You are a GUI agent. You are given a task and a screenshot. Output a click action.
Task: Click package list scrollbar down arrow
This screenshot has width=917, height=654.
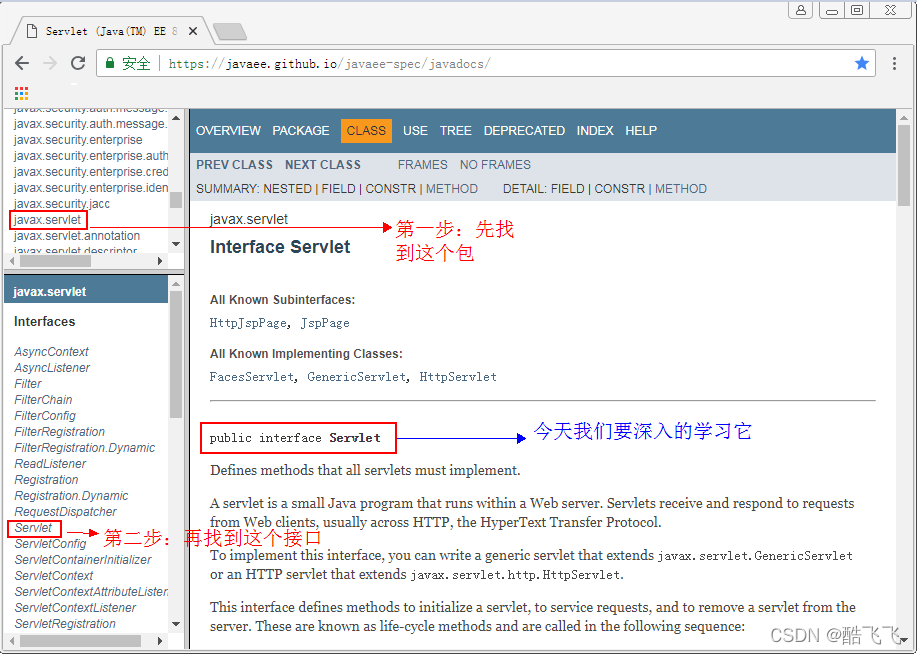pyautogui.click(x=175, y=244)
